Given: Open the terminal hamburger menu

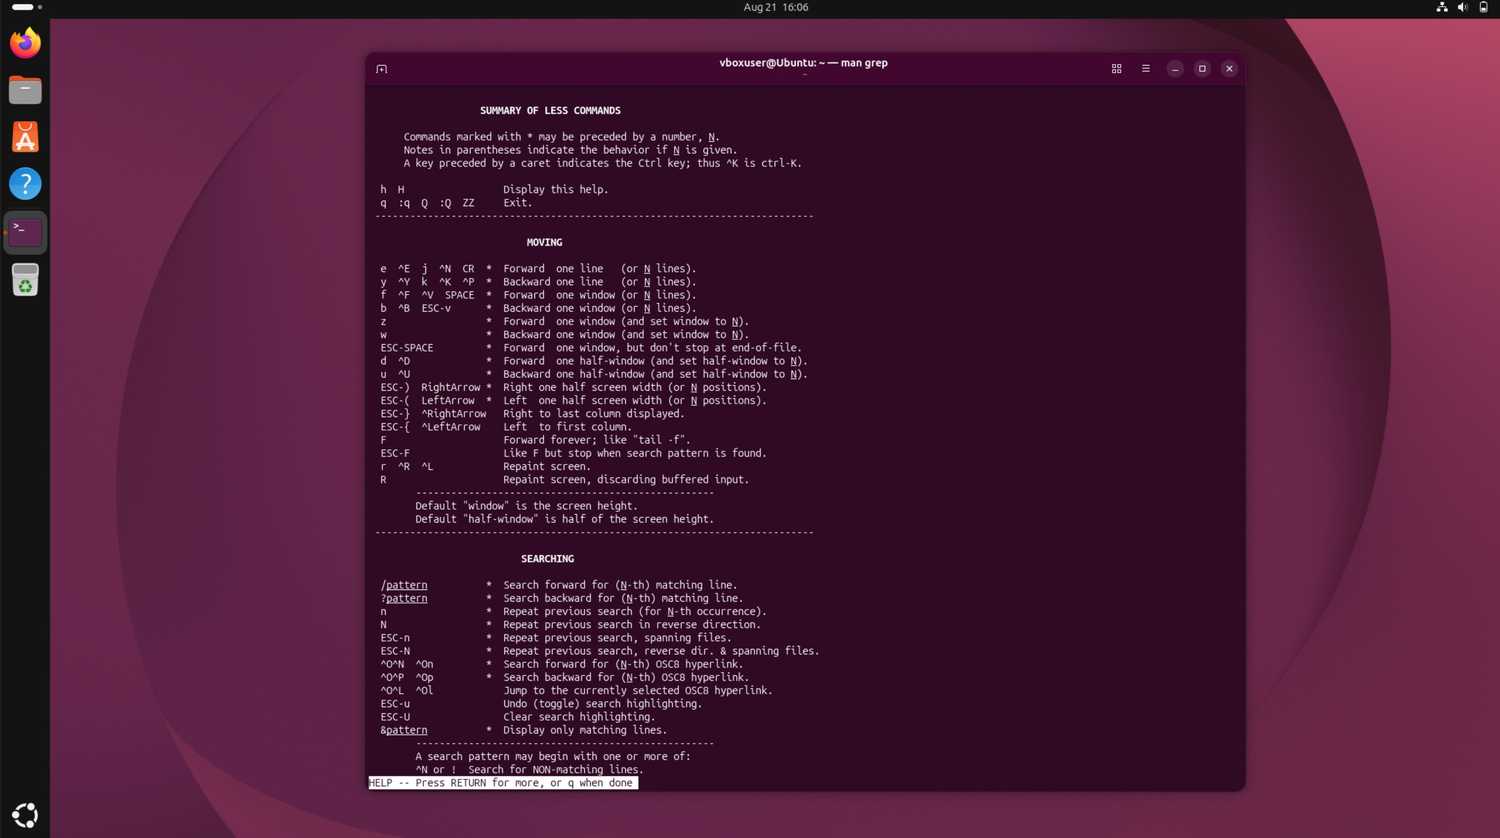Looking at the screenshot, I should point(1146,69).
